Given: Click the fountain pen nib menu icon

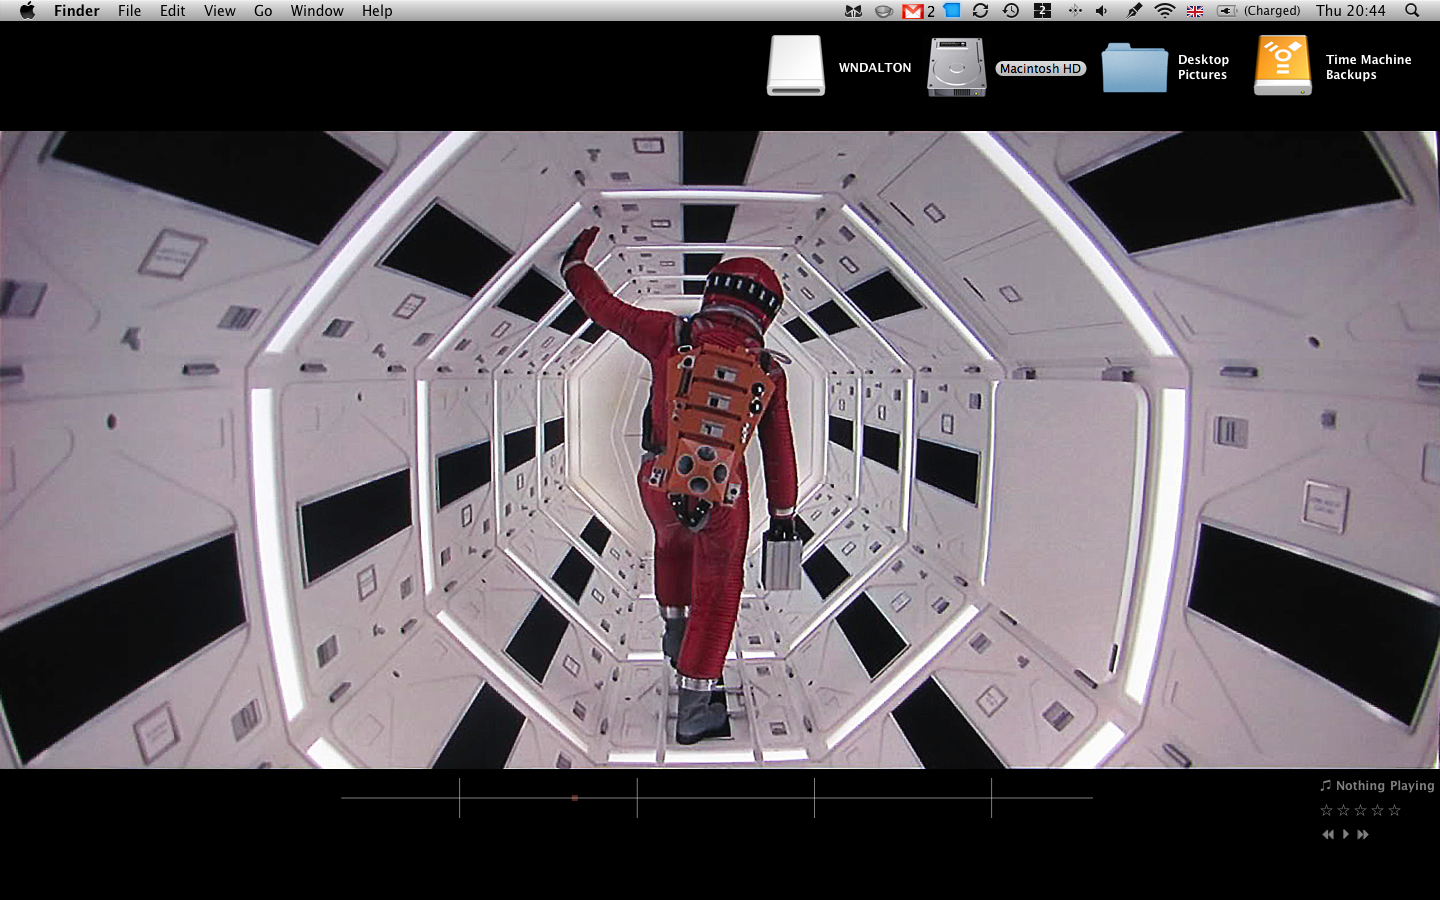Looking at the screenshot, I should point(1134,11).
